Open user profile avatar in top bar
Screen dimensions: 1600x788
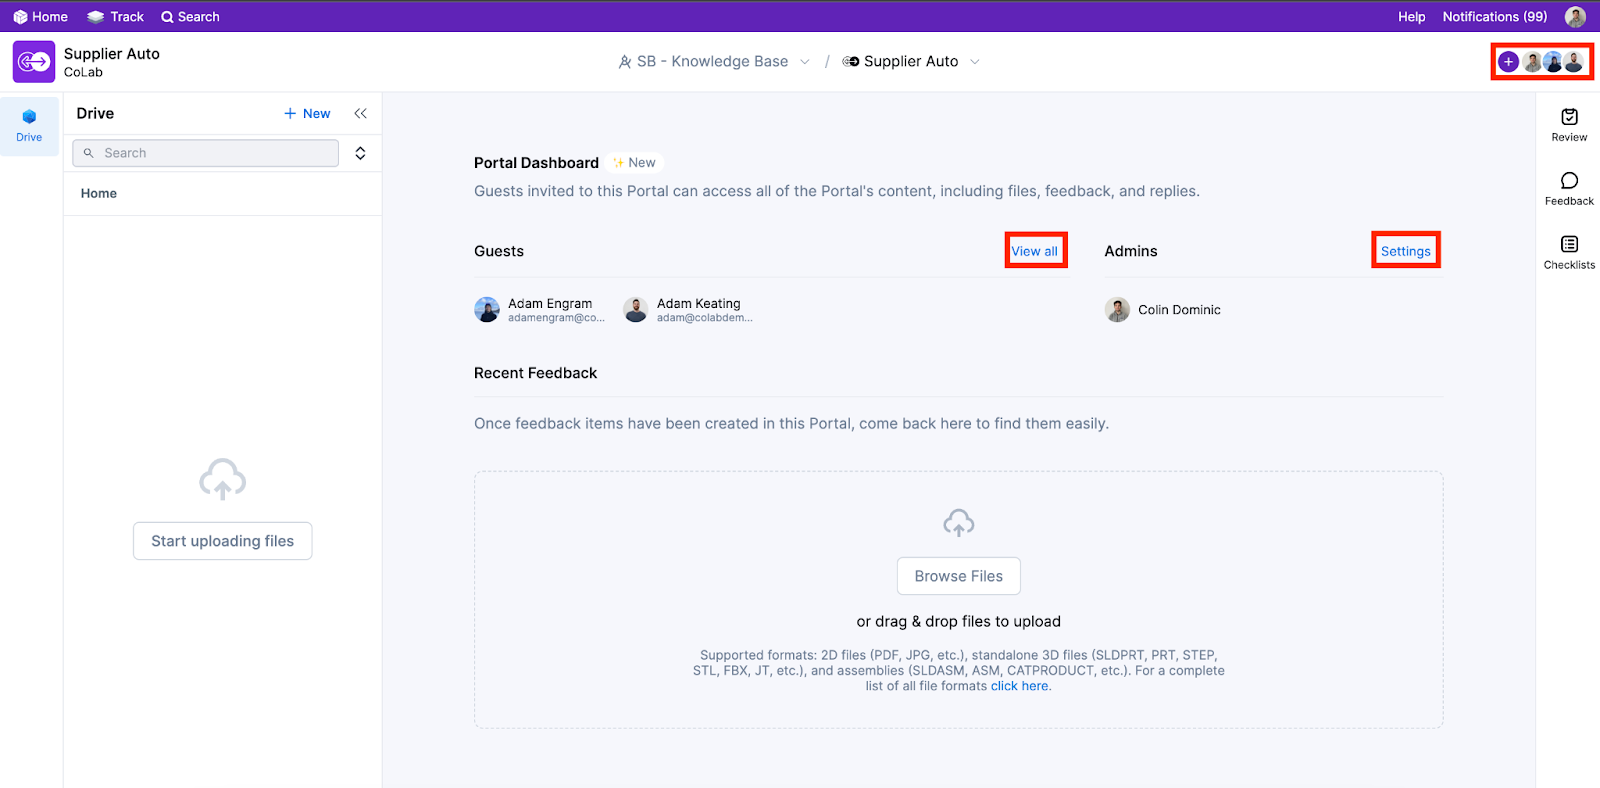pyautogui.click(x=1575, y=17)
